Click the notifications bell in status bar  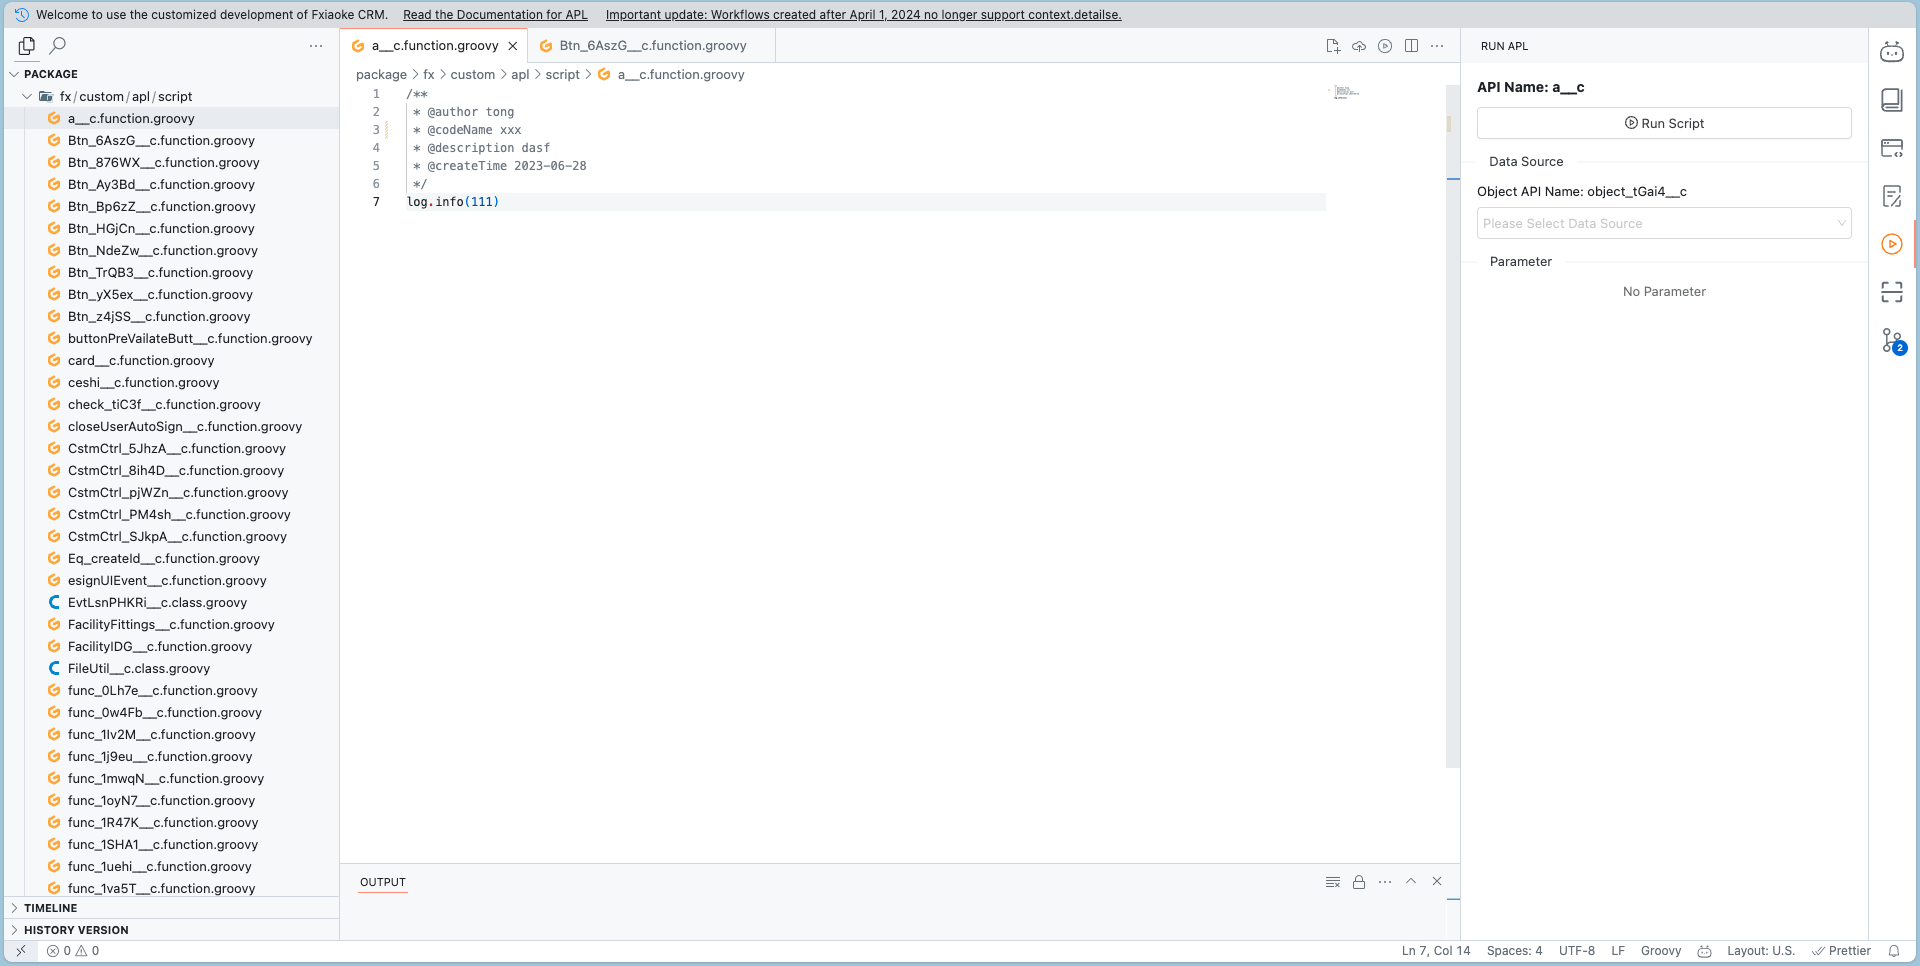click(1893, 951)
